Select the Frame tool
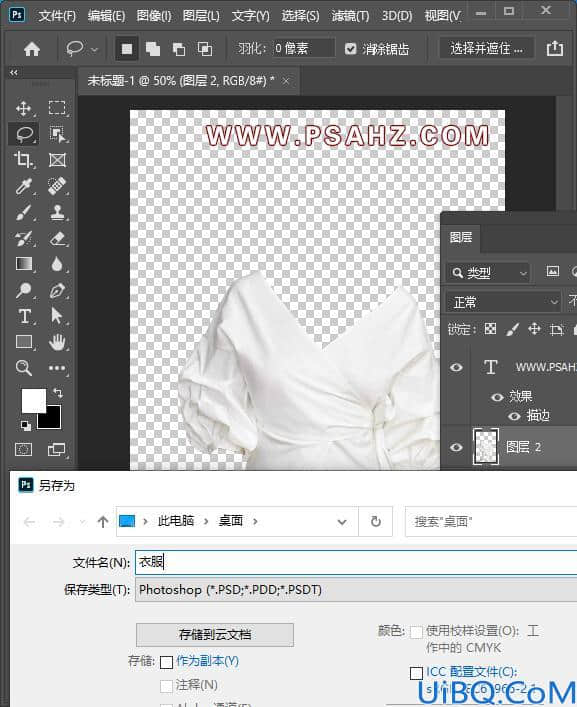The width and height of the screenshot is (577, 707). [57, 160]
